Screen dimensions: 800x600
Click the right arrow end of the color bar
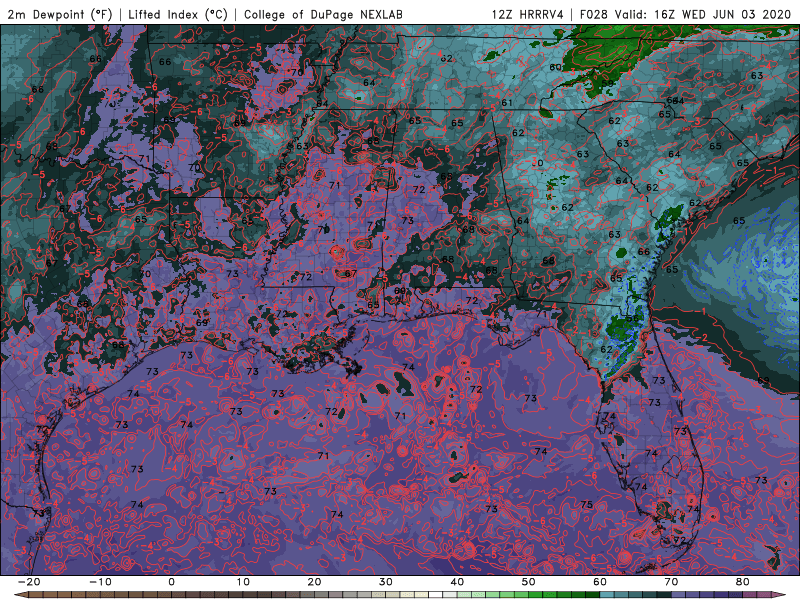pos(781,595)
